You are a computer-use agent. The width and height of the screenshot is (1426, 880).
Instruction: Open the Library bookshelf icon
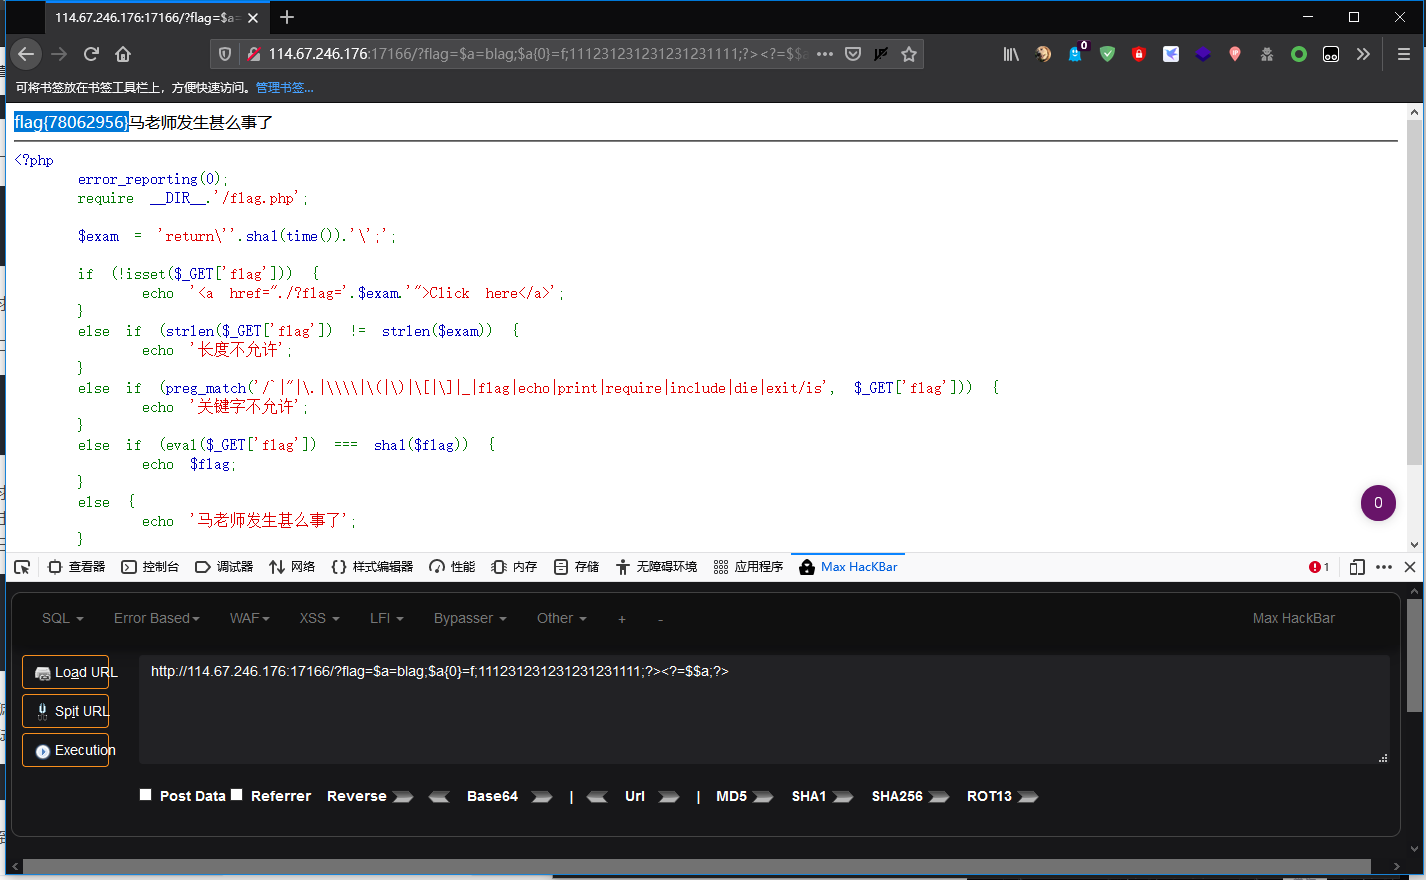(1011, 54)
